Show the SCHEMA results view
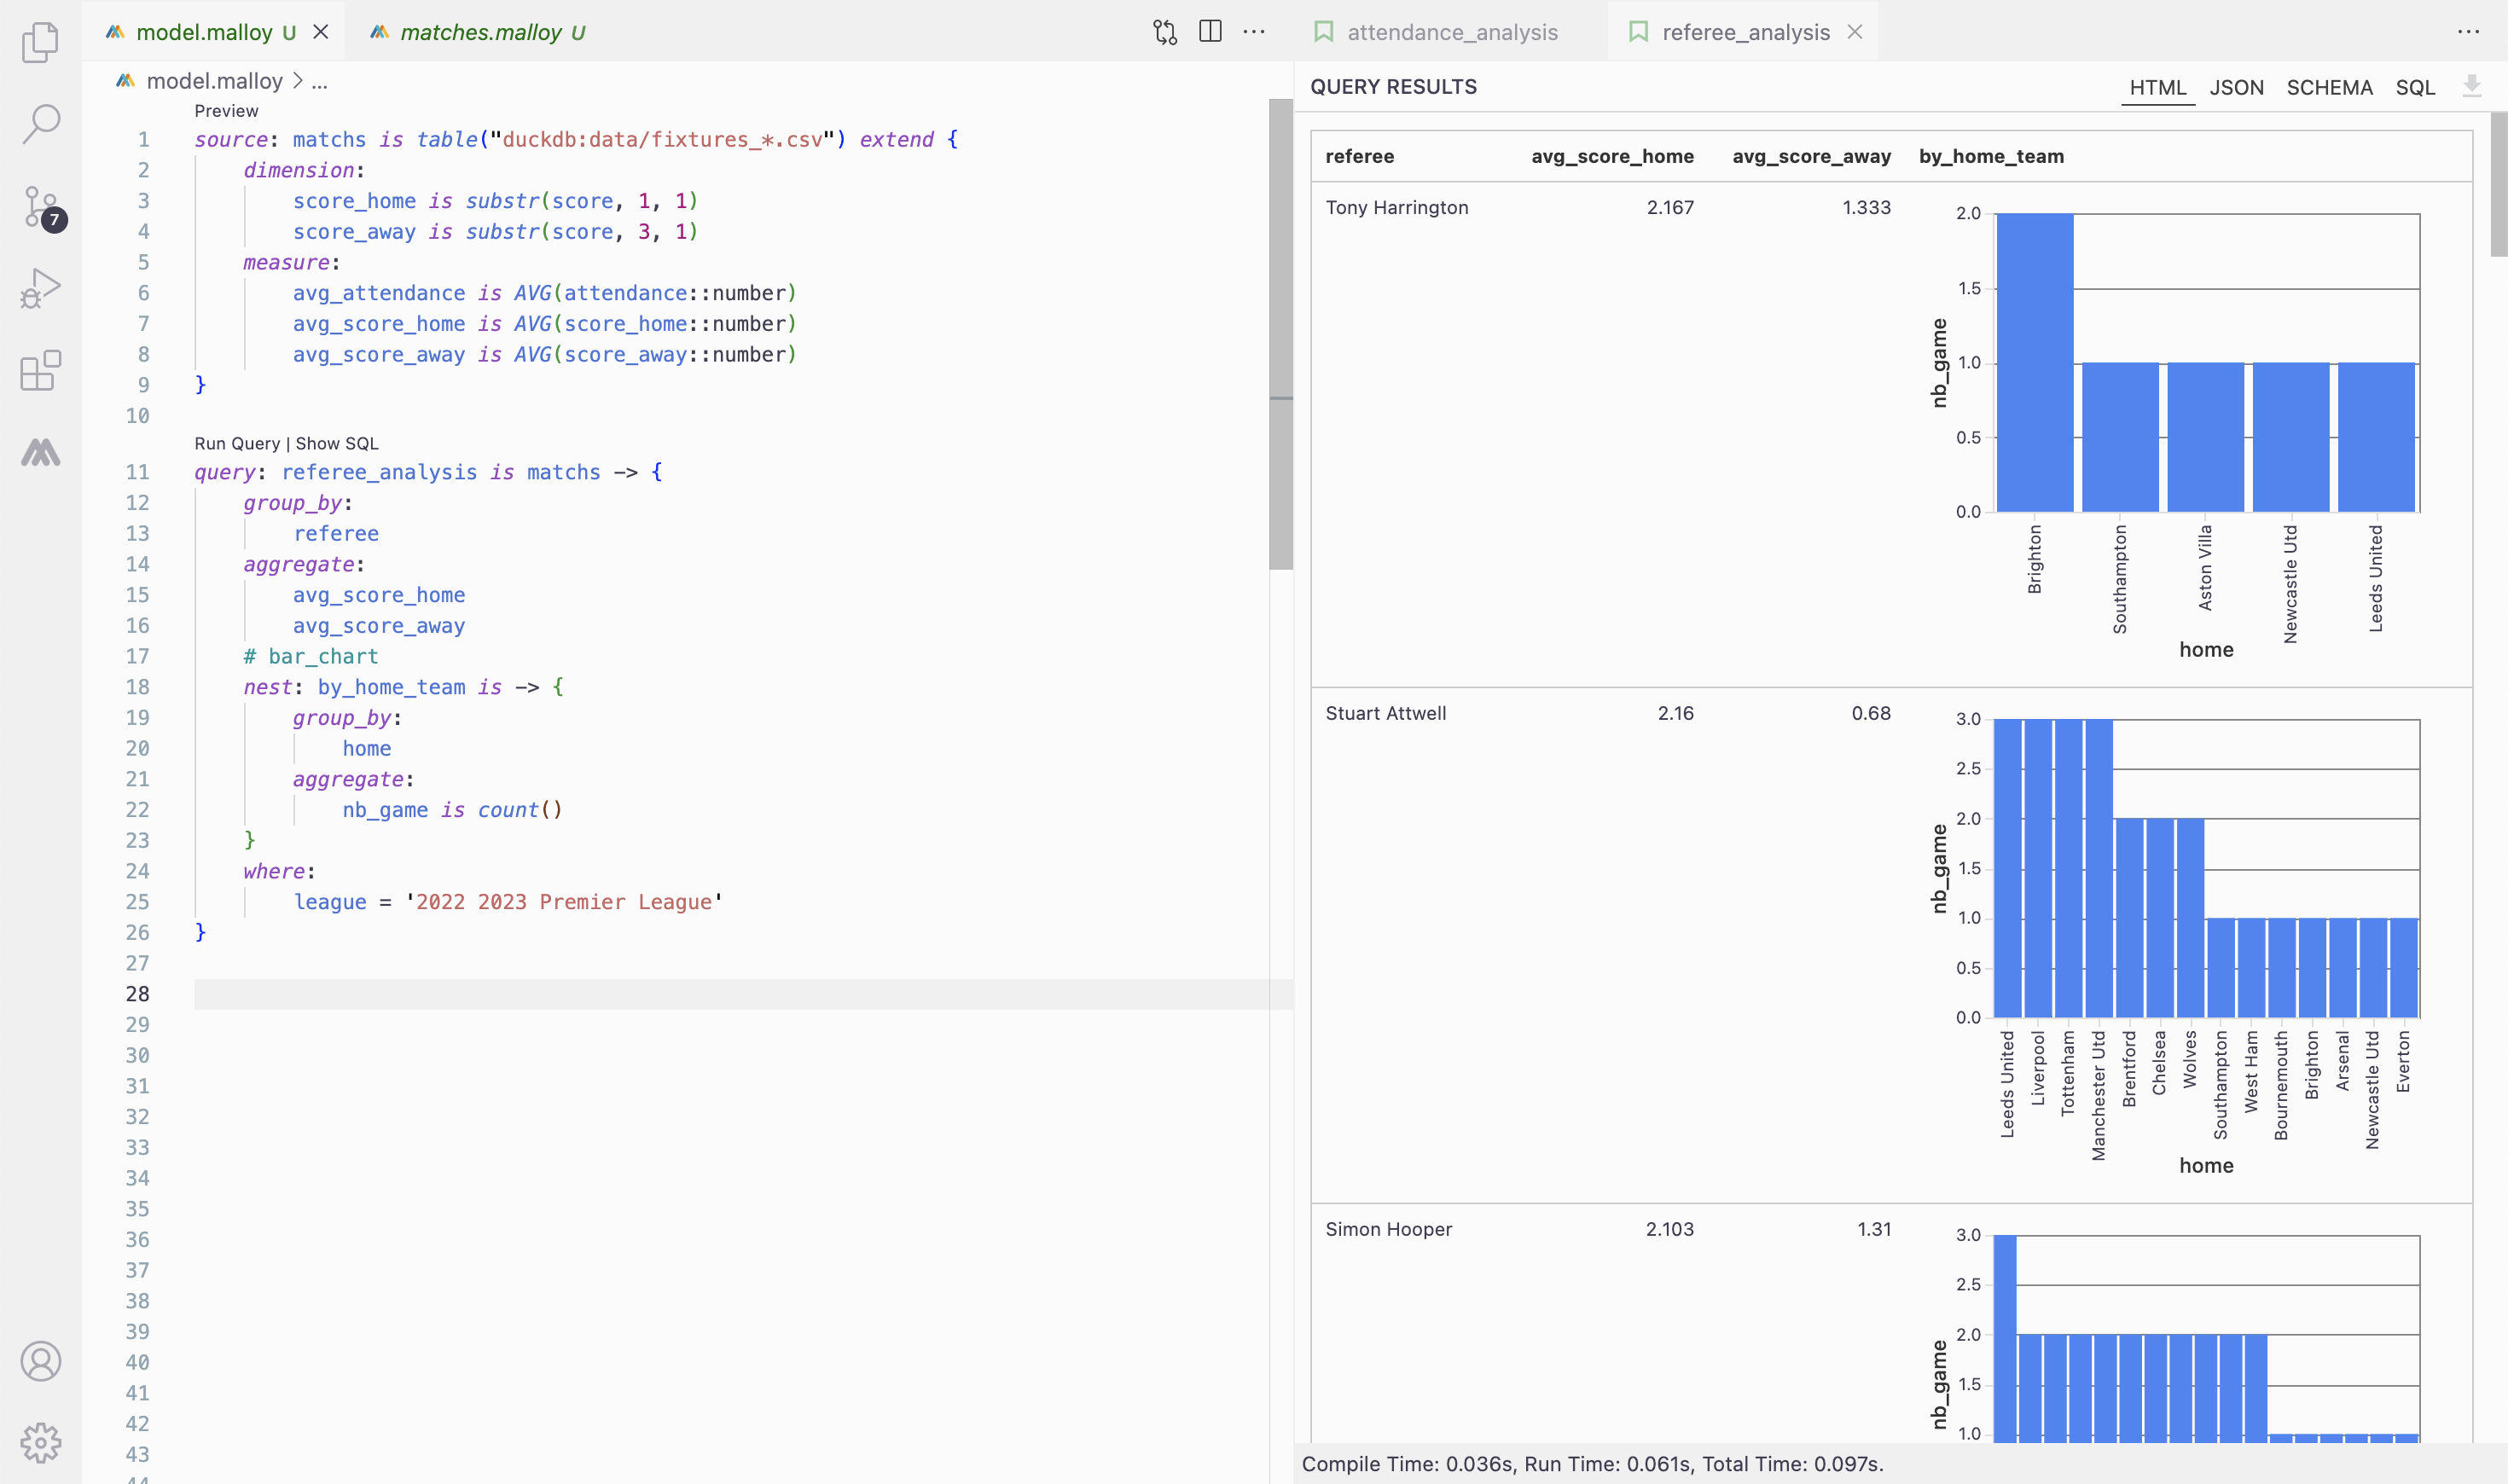The height and width of the screenshot is (1484, 2508). pyautogui.click(x=2329, y=88)
